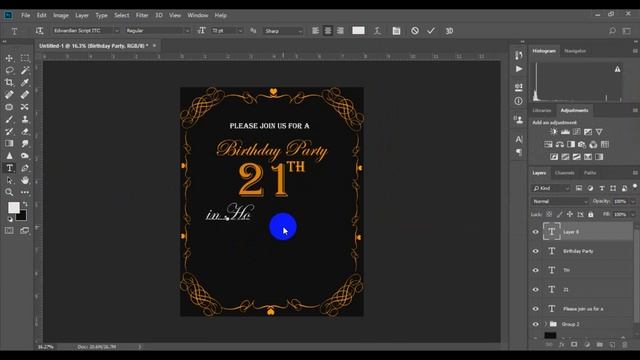The image size is (640, 360).
Task: Click the text color swatch
Action: coord(358,31)
